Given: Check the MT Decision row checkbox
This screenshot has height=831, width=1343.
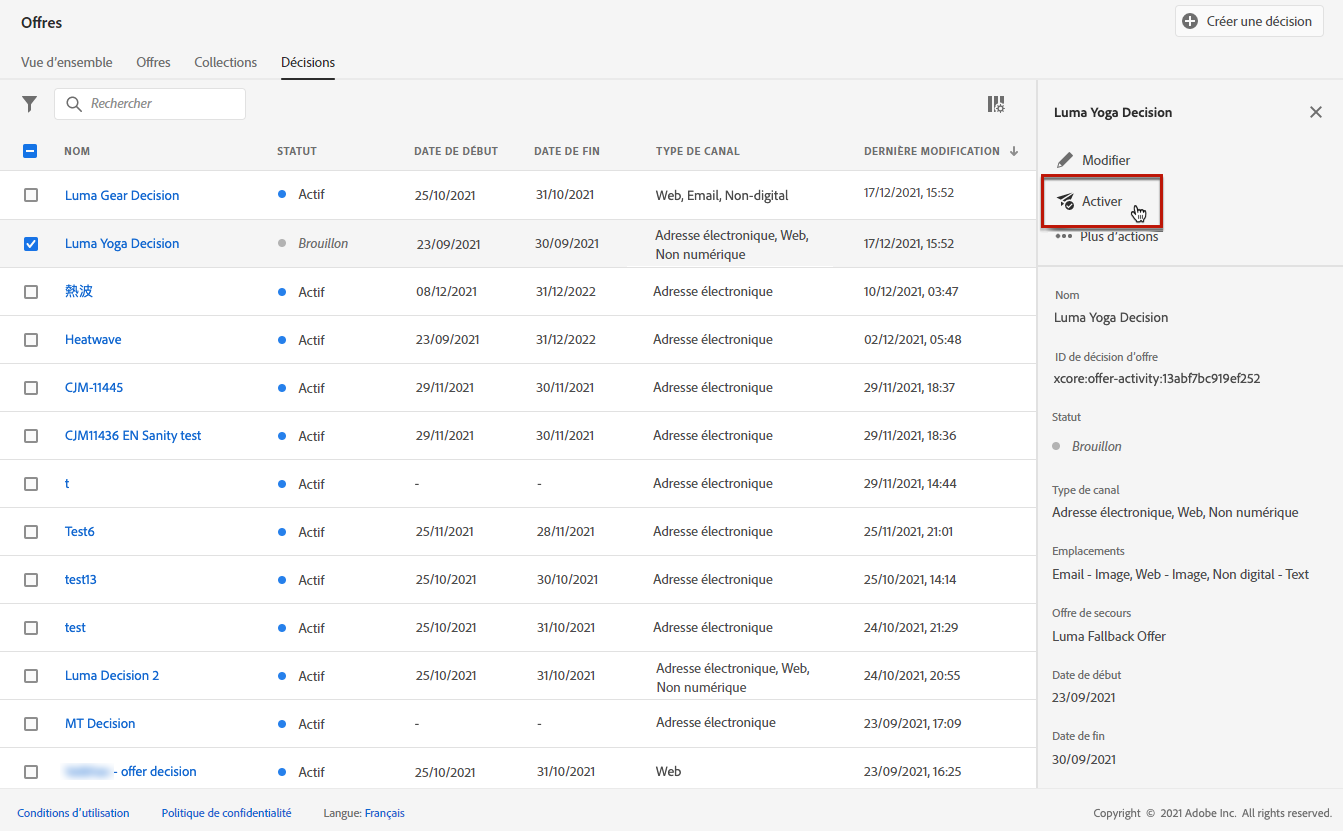Looking at the screenshot, I should [31, 724].
